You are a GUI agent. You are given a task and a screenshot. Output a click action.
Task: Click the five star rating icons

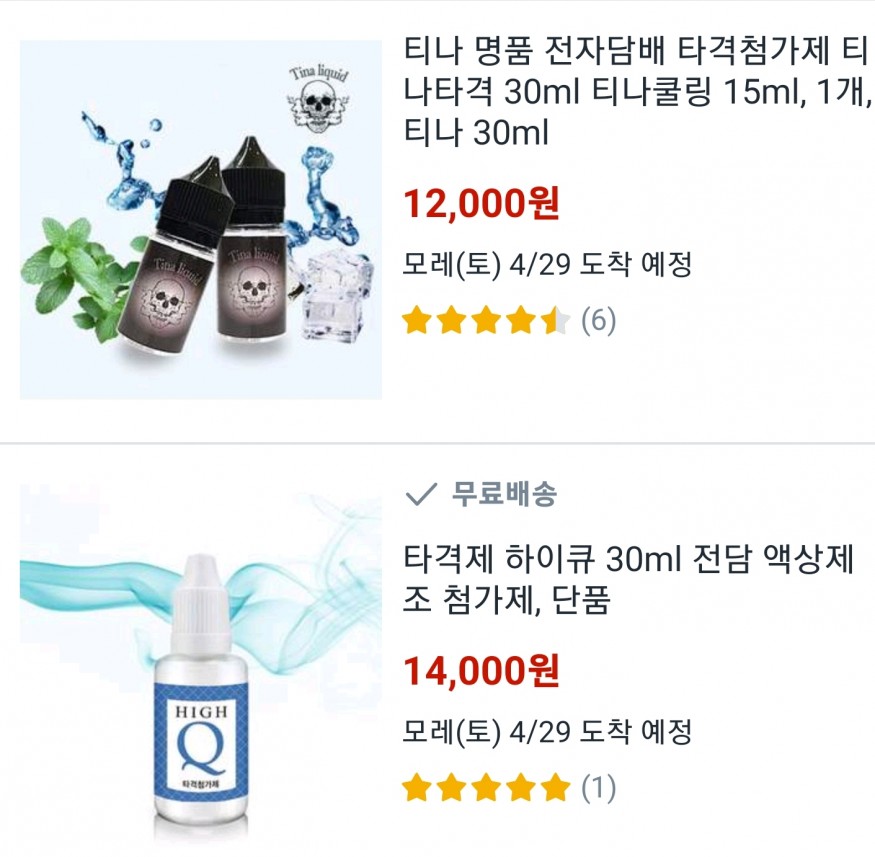pos(486,788)
